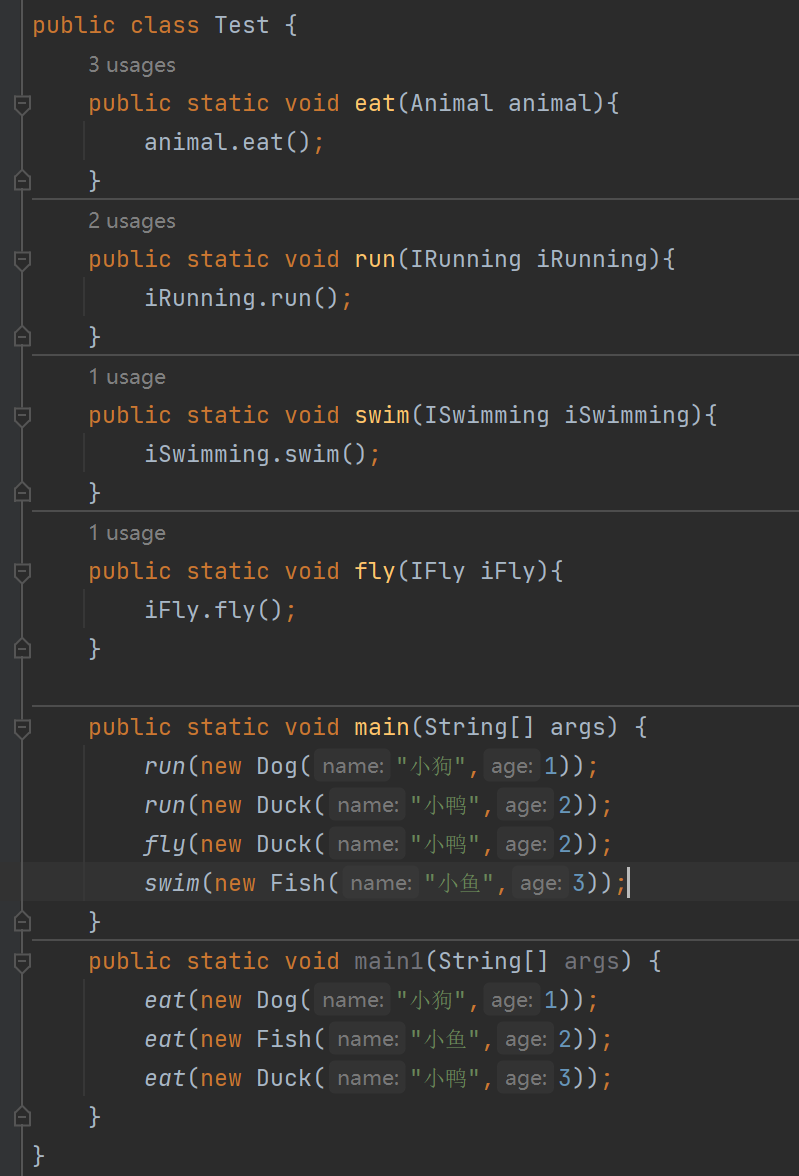
Task: Show the '1 usage' hint above swim
Action: pos(127,377)
